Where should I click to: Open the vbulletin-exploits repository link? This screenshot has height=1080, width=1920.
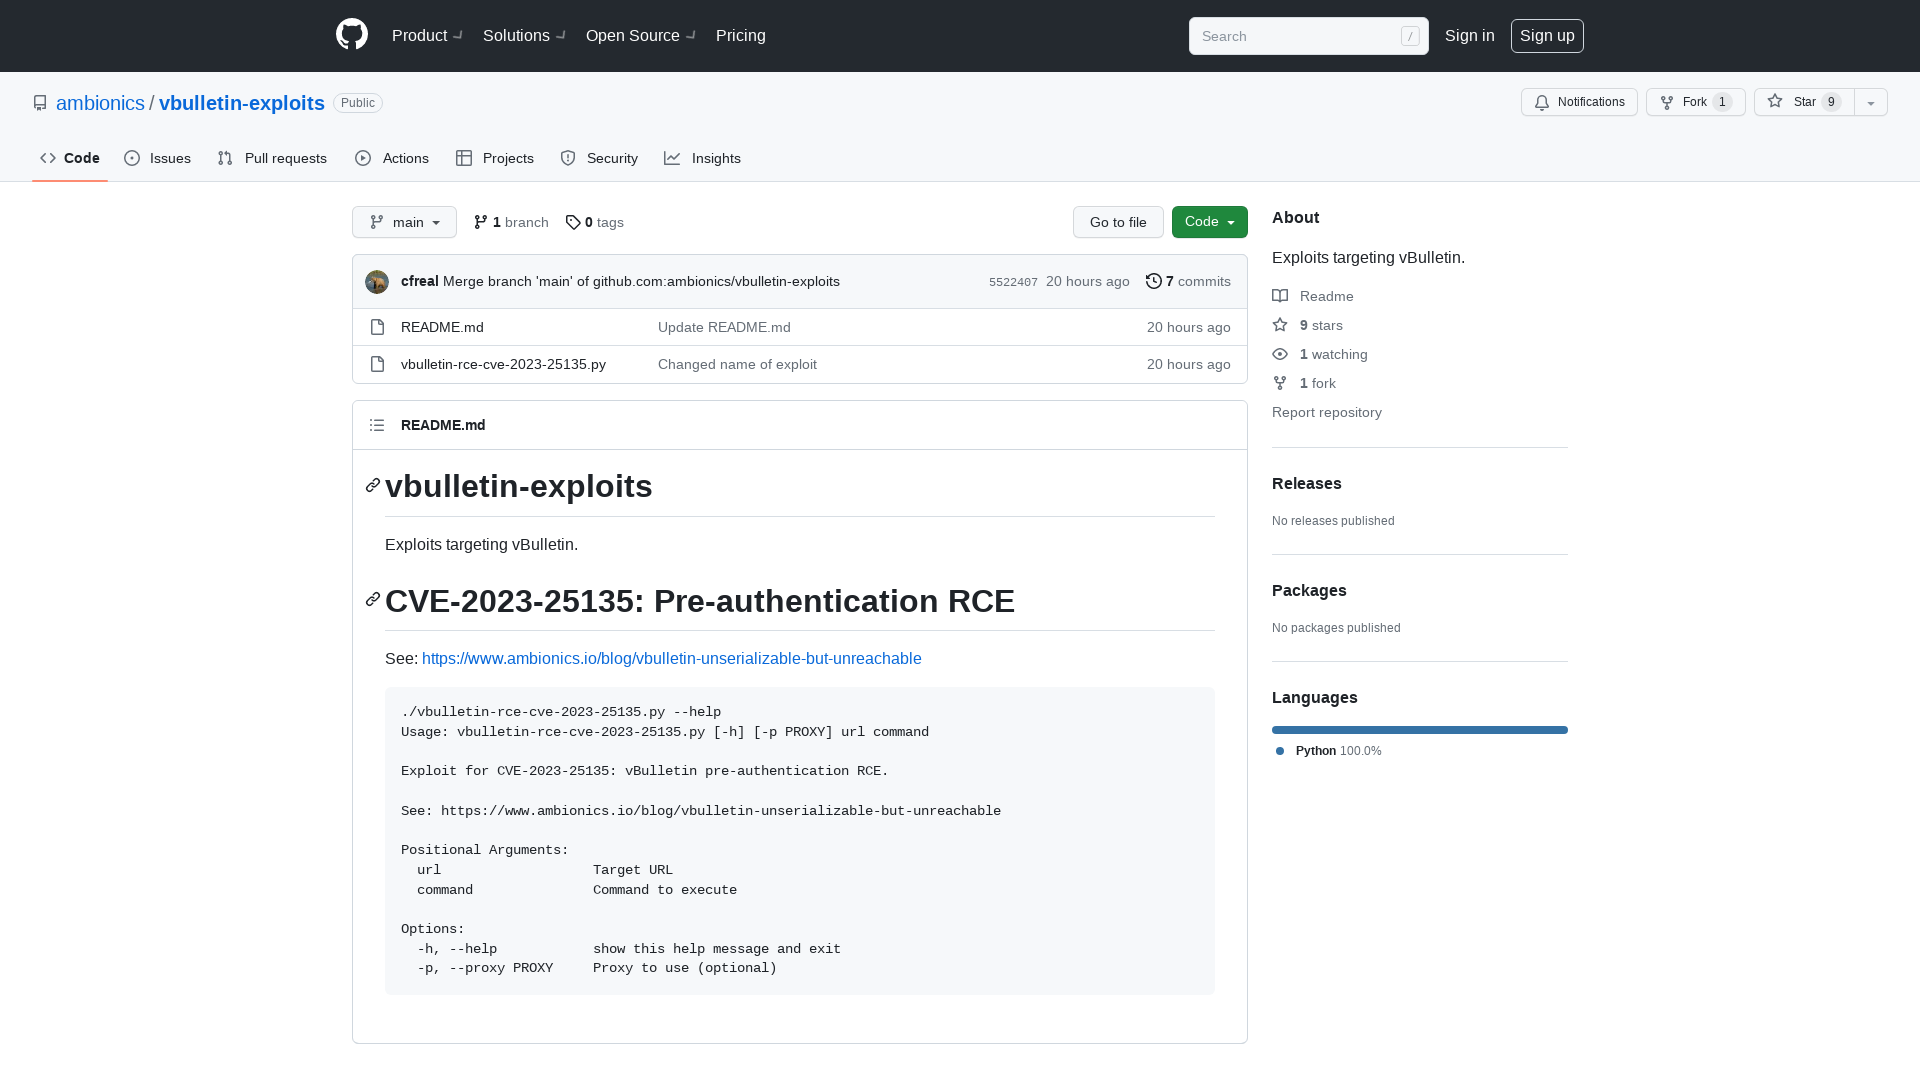pyautogui.click(x=242, y=103)
